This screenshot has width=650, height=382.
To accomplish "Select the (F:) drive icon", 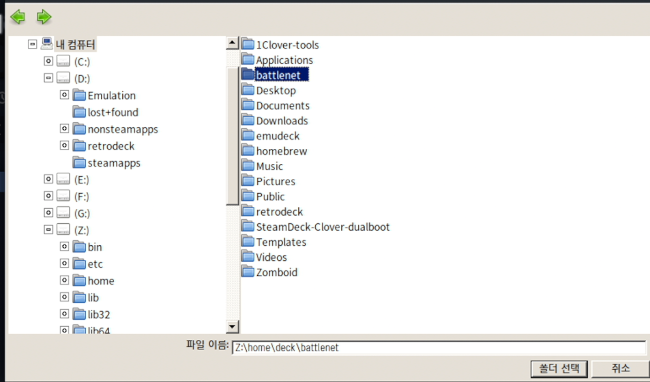I will pyautogui.click(x=63, y=196).
